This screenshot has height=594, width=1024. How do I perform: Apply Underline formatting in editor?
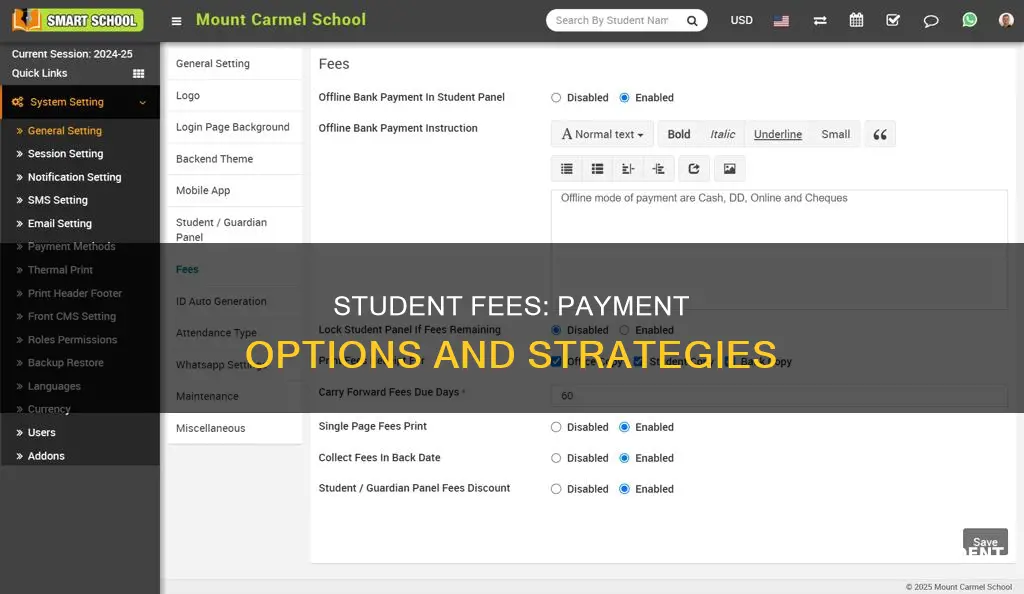coord(777,134)
